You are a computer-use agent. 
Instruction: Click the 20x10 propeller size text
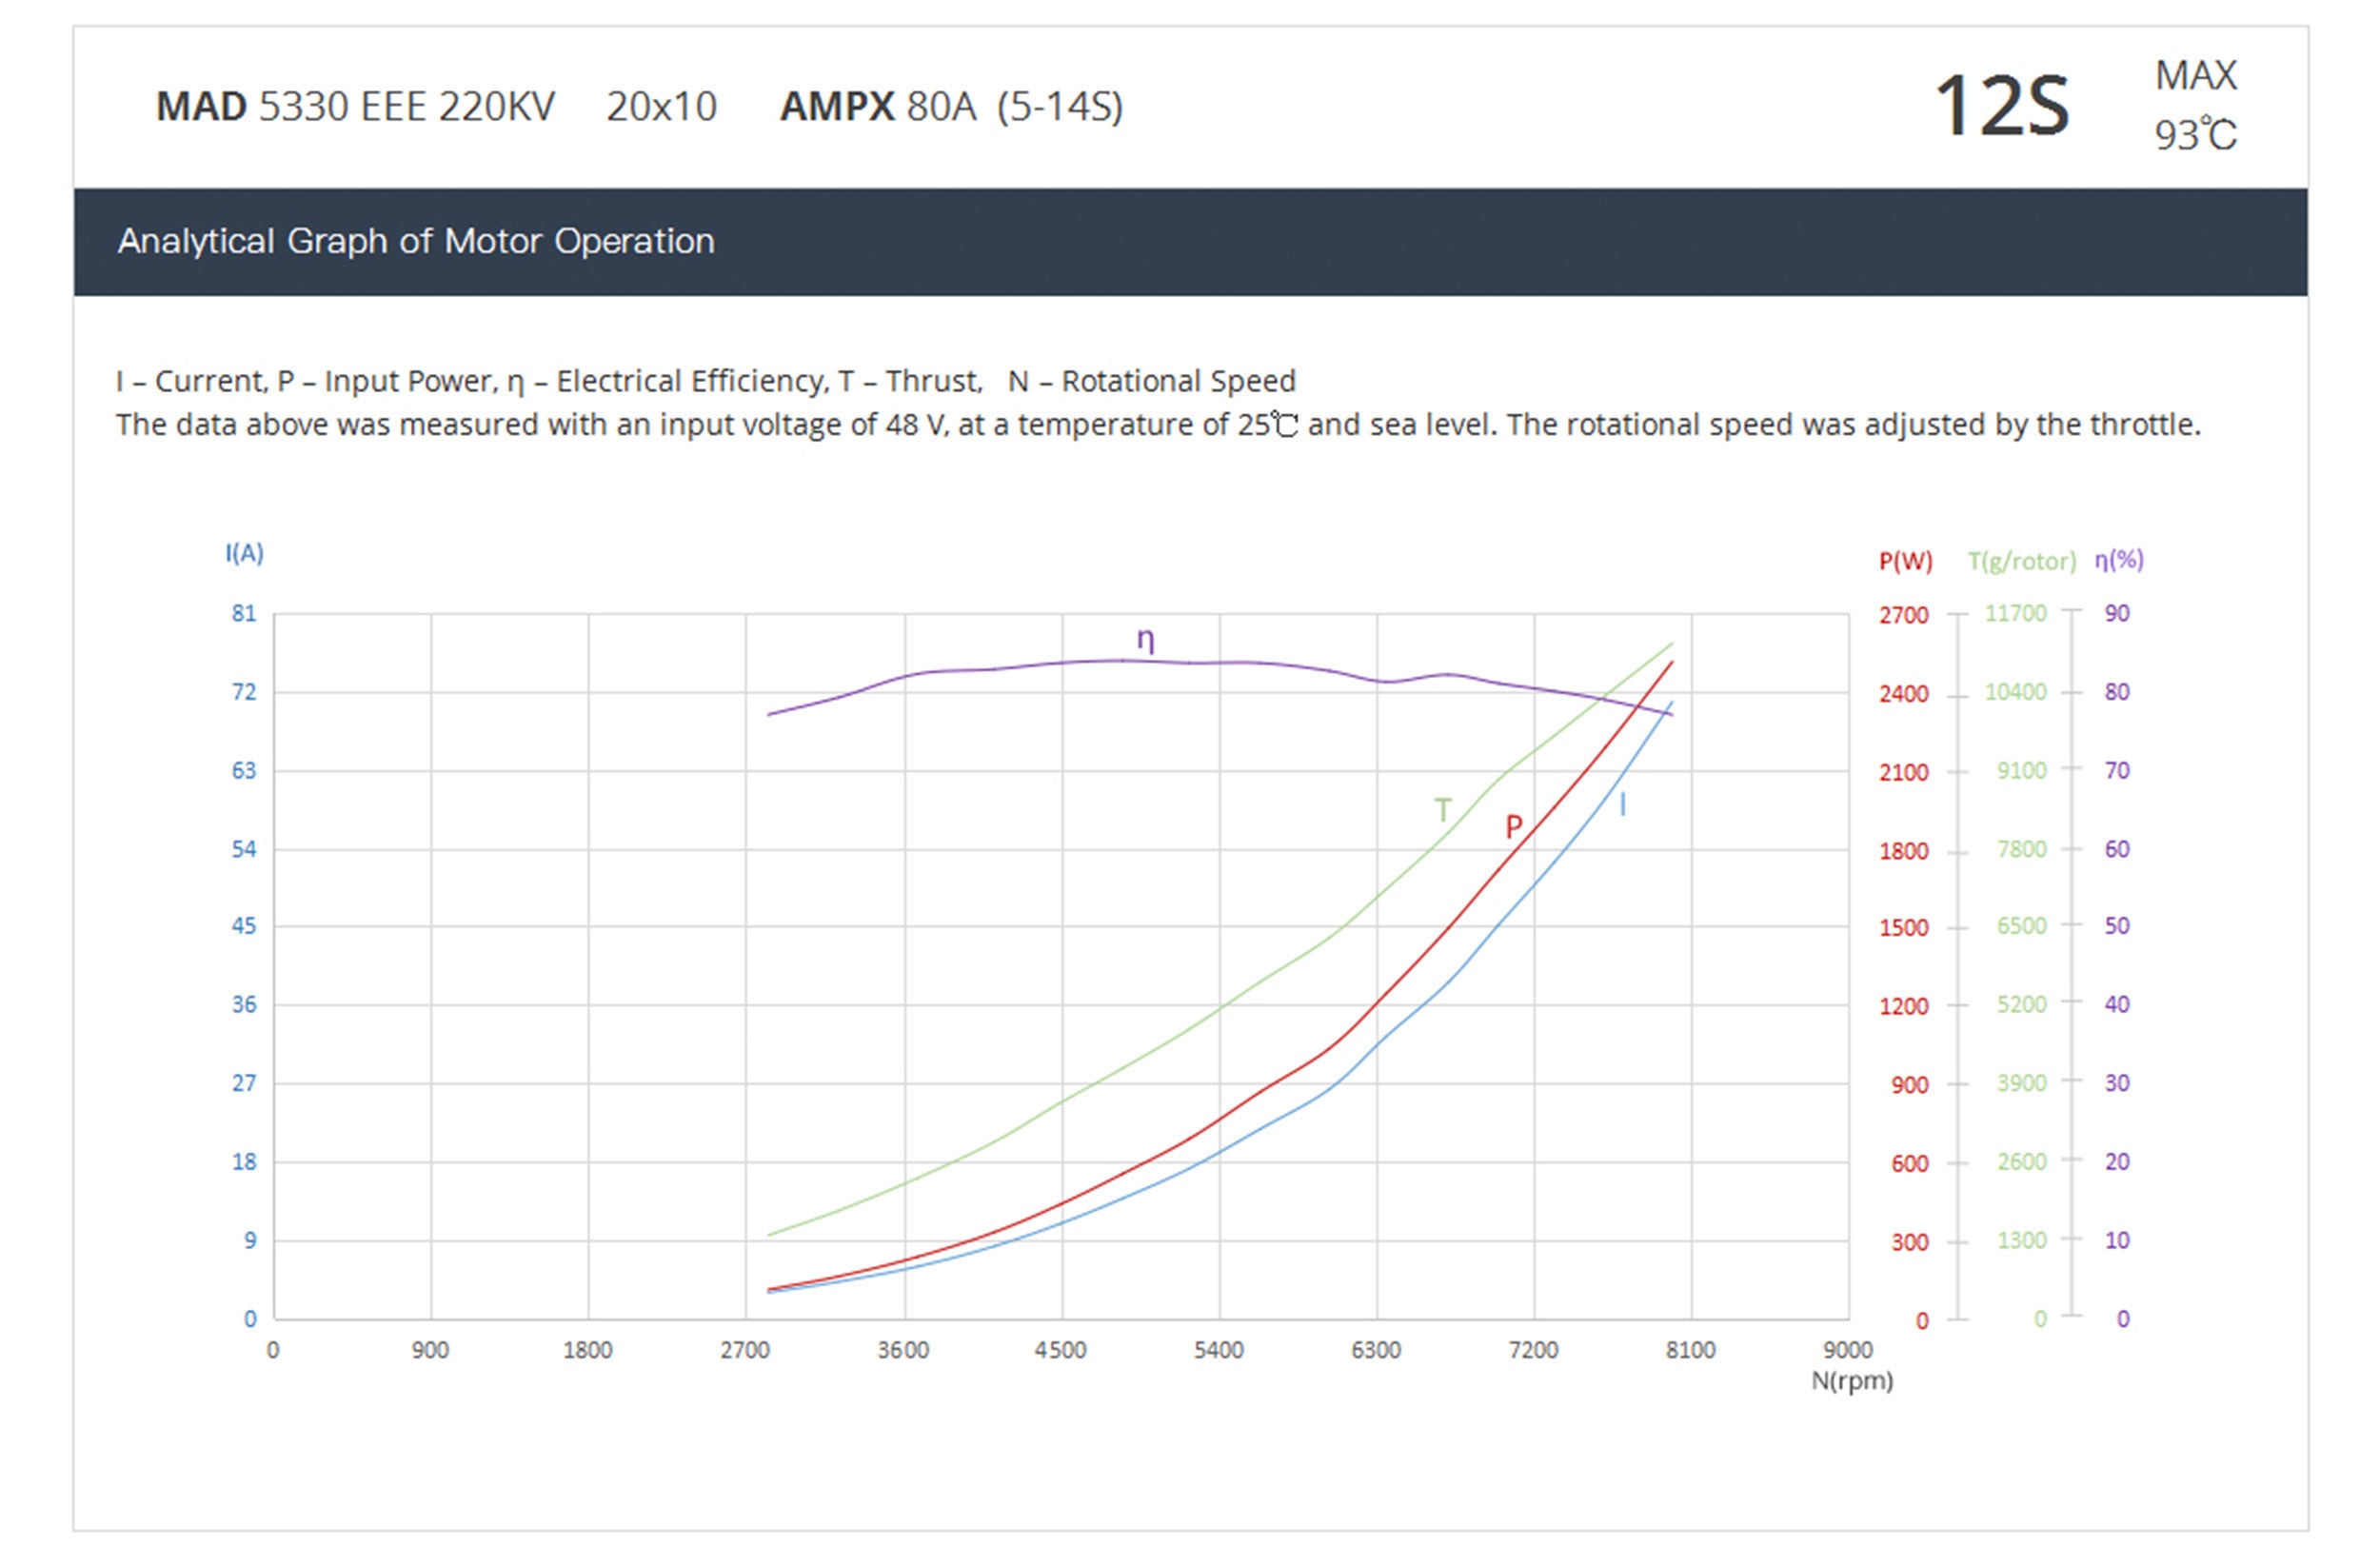point(661,106)
